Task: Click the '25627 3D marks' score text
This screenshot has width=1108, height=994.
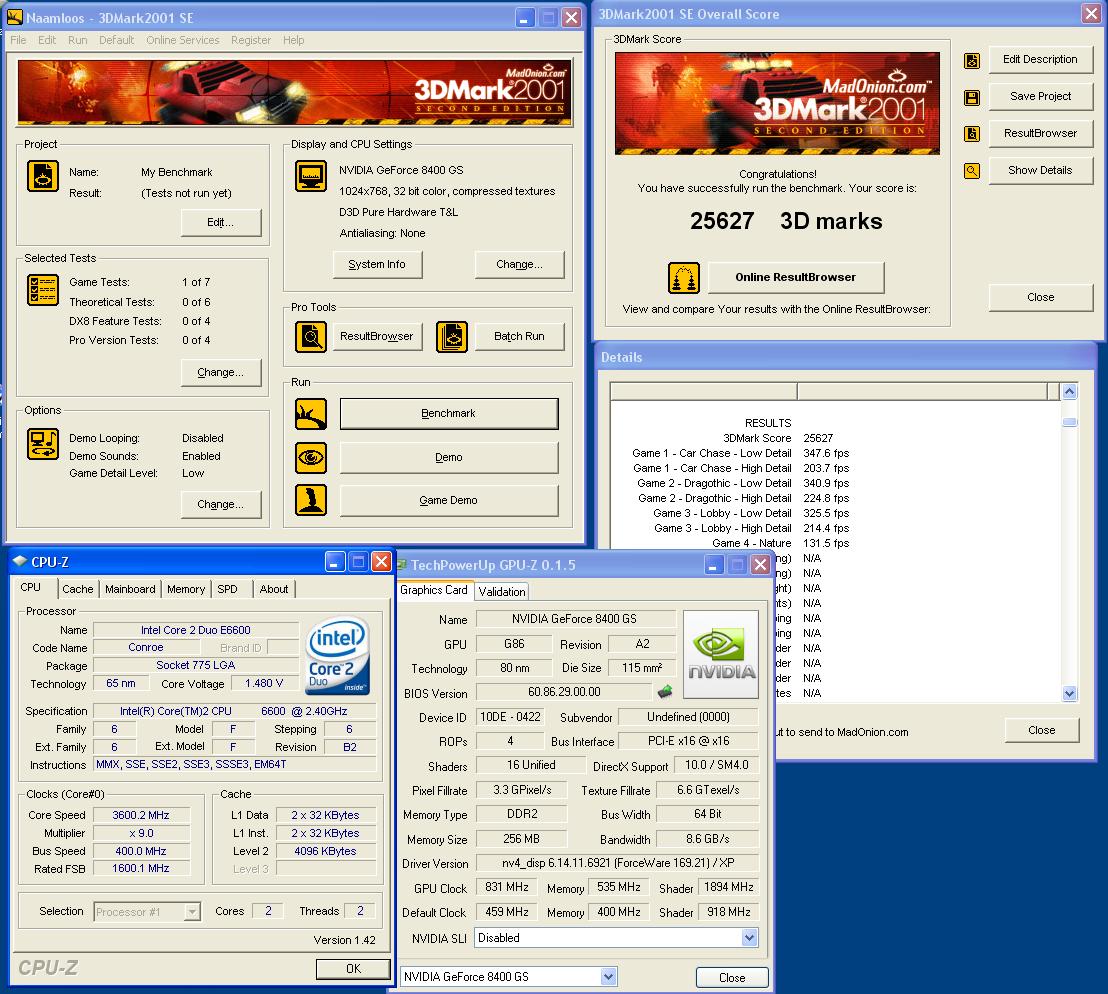Action: [786, 221]
